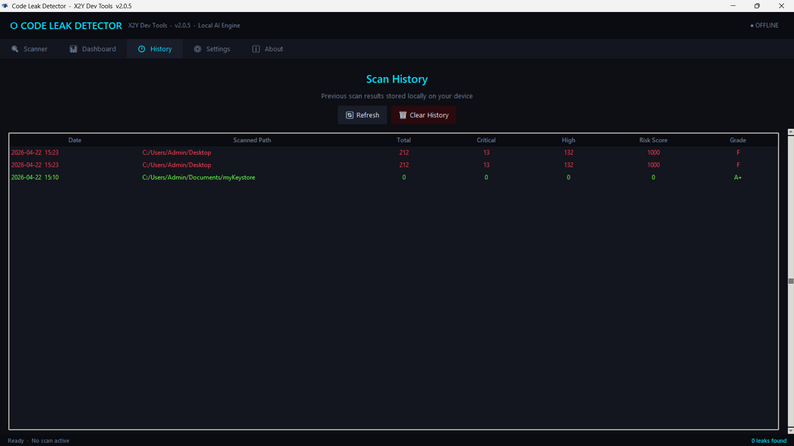Click the Scanner magnifier icon

pyautogui.click(x=15, y=49)
